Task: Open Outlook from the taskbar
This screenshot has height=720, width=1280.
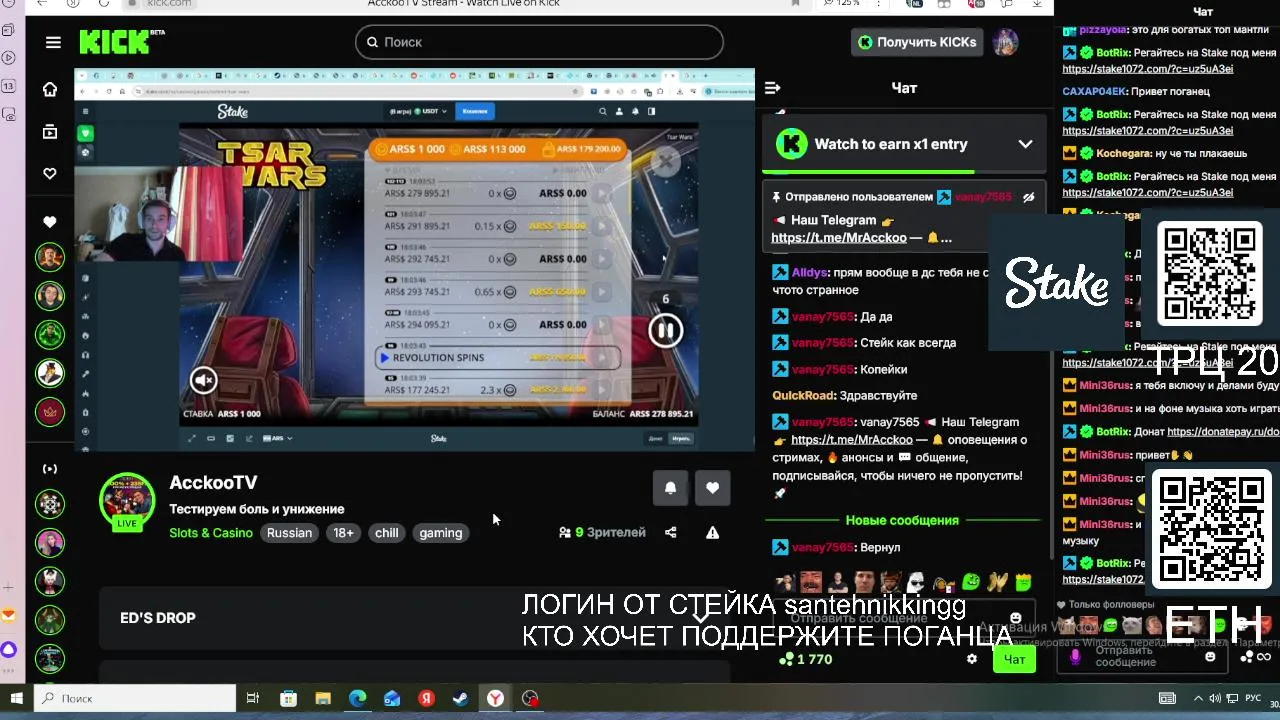Action: coord(392,698)
